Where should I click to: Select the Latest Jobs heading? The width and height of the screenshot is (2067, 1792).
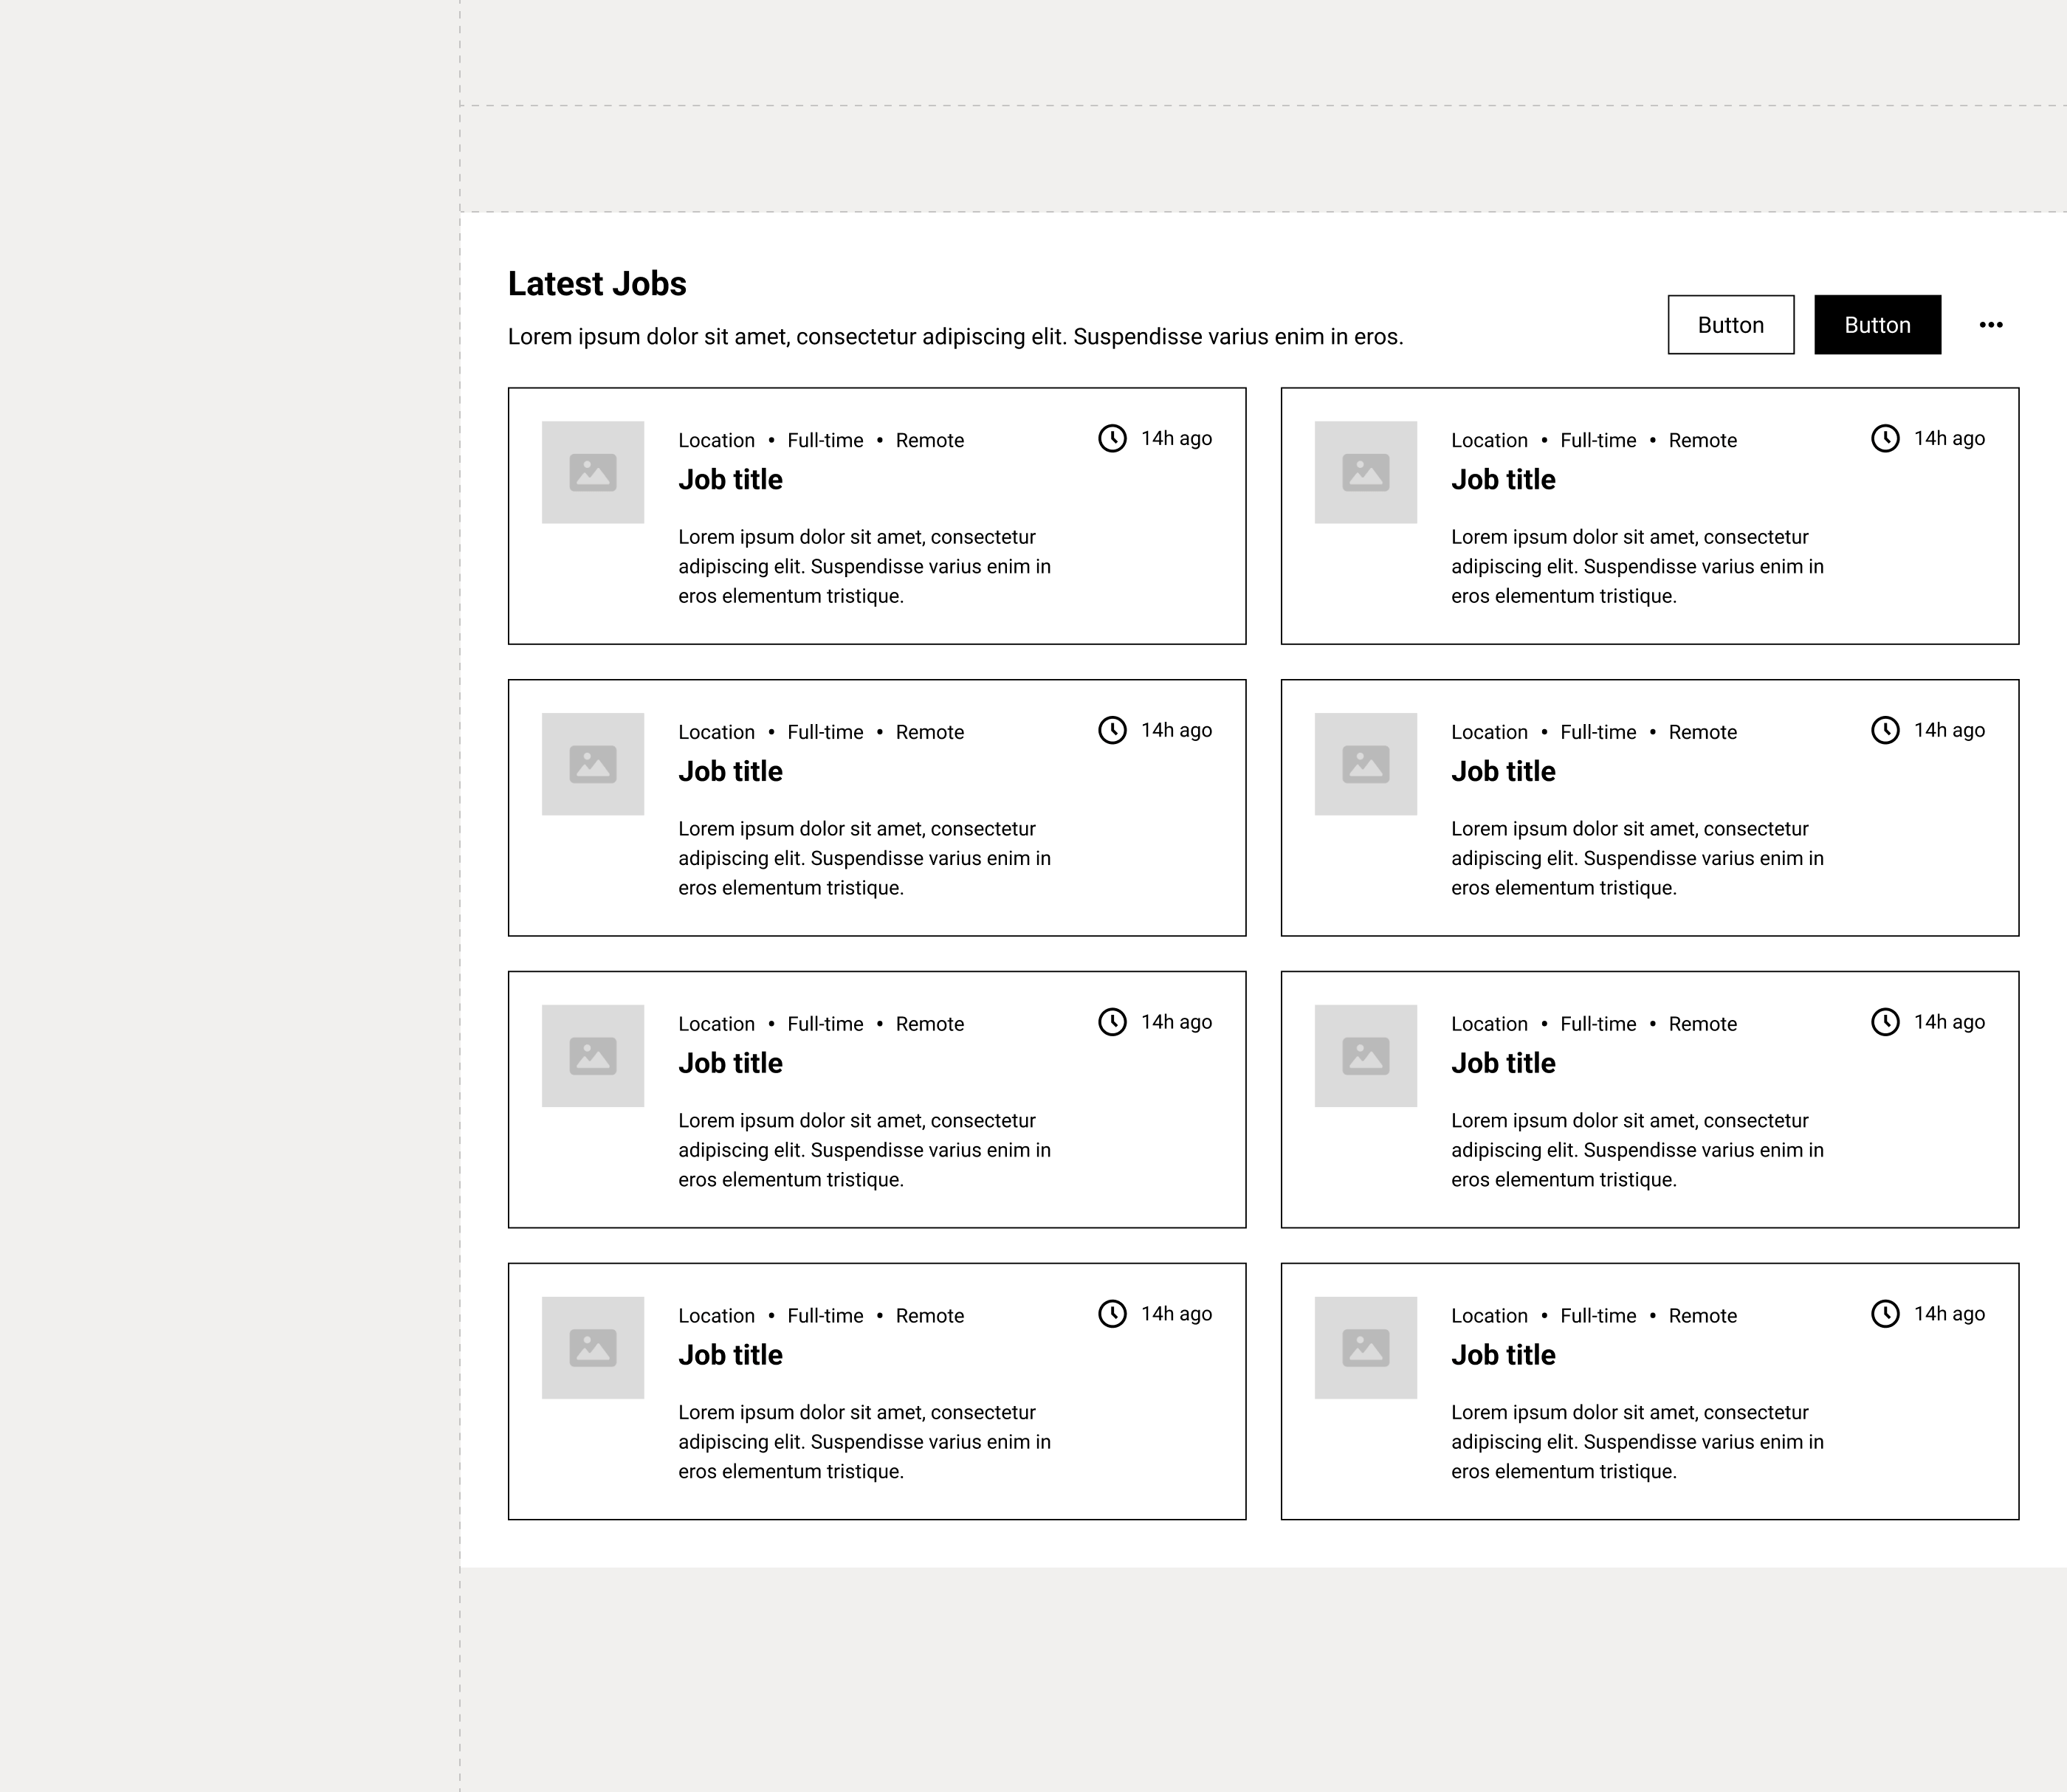pos(597,284)
